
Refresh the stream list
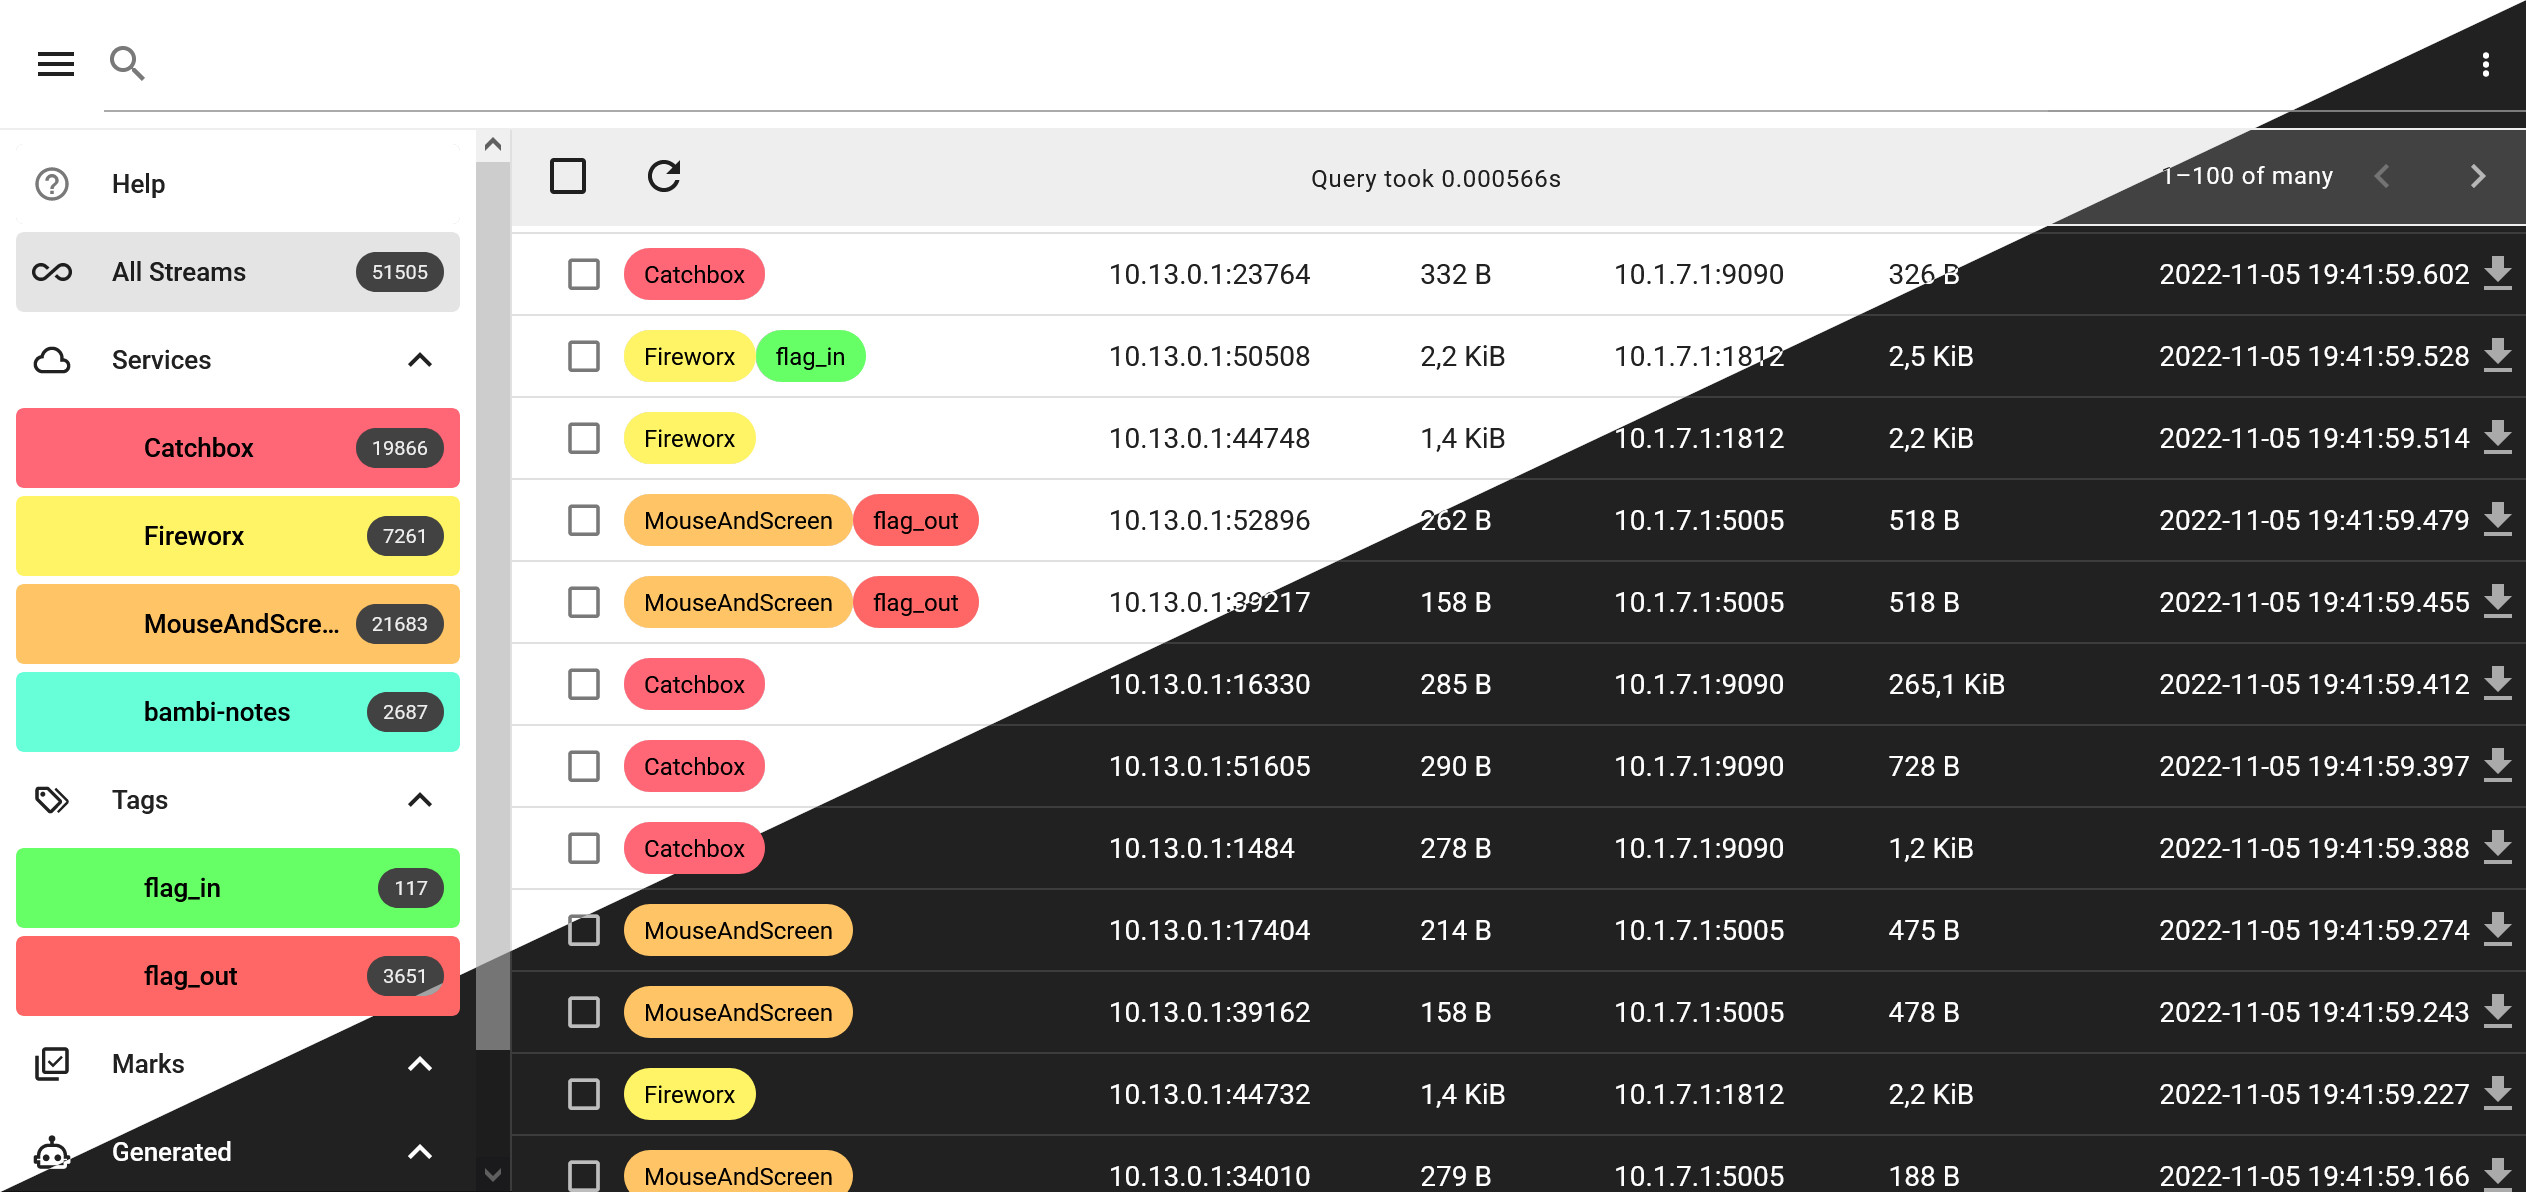click(664, 177)
